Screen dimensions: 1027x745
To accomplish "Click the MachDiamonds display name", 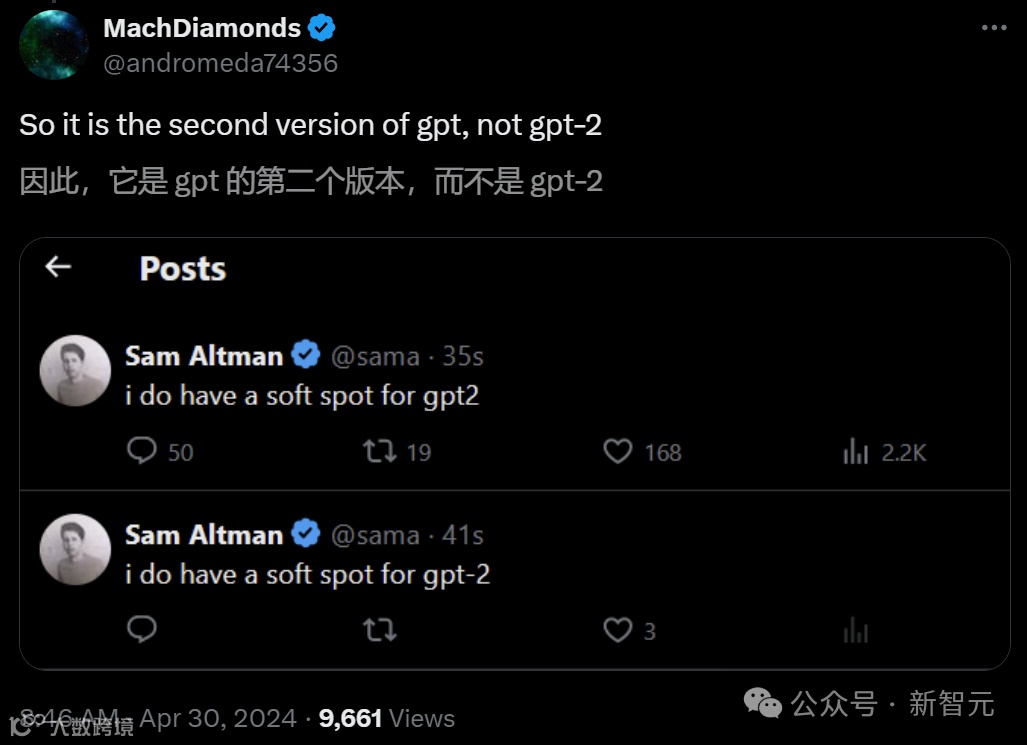I will pos(202,28).
